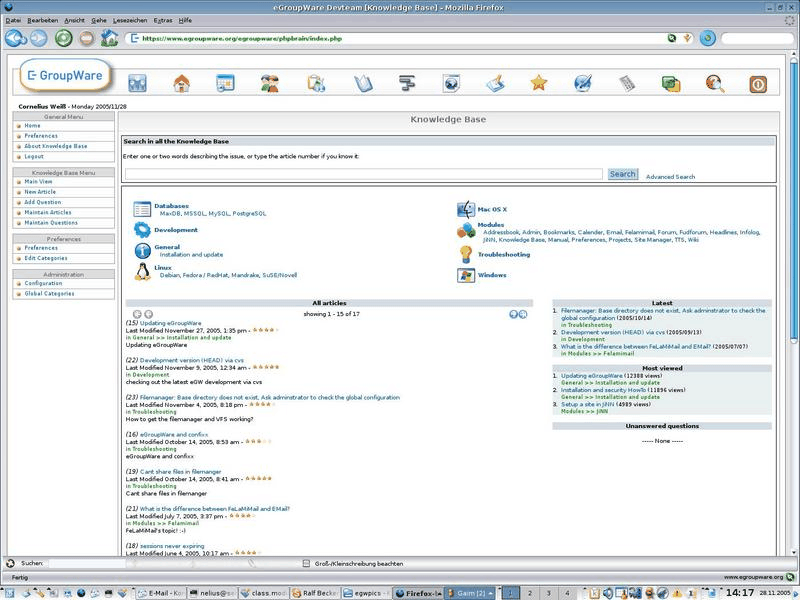800x600 pixels.
Task: Open the Updating eGroupWare article (15)
Action: coord(170,323)
